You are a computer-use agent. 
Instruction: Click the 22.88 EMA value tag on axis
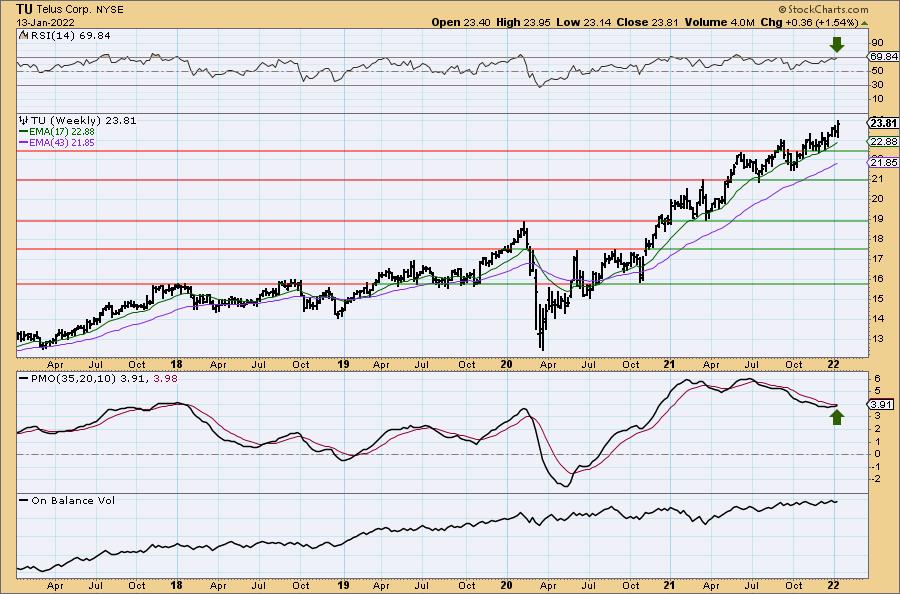point(883,142)
